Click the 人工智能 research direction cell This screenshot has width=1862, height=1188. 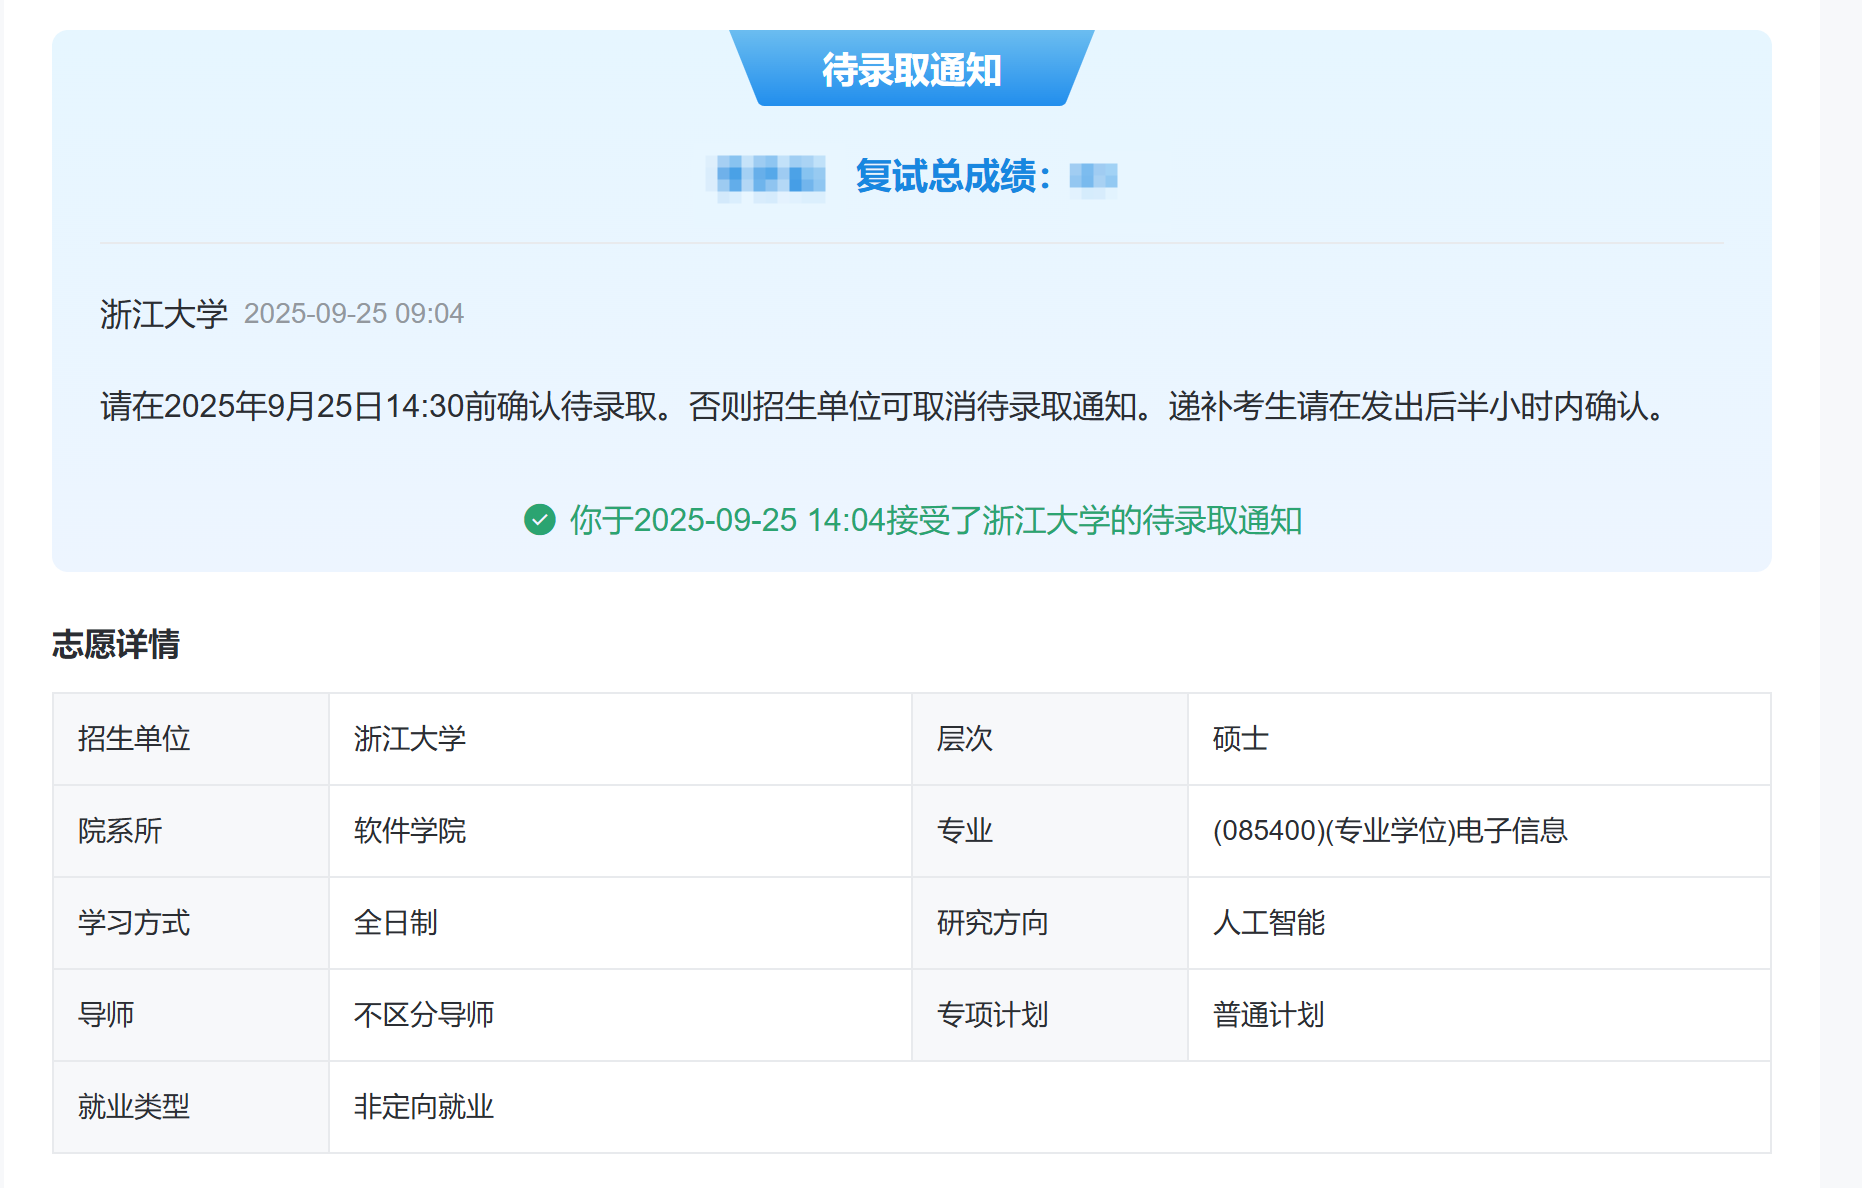coord(1268,923)
